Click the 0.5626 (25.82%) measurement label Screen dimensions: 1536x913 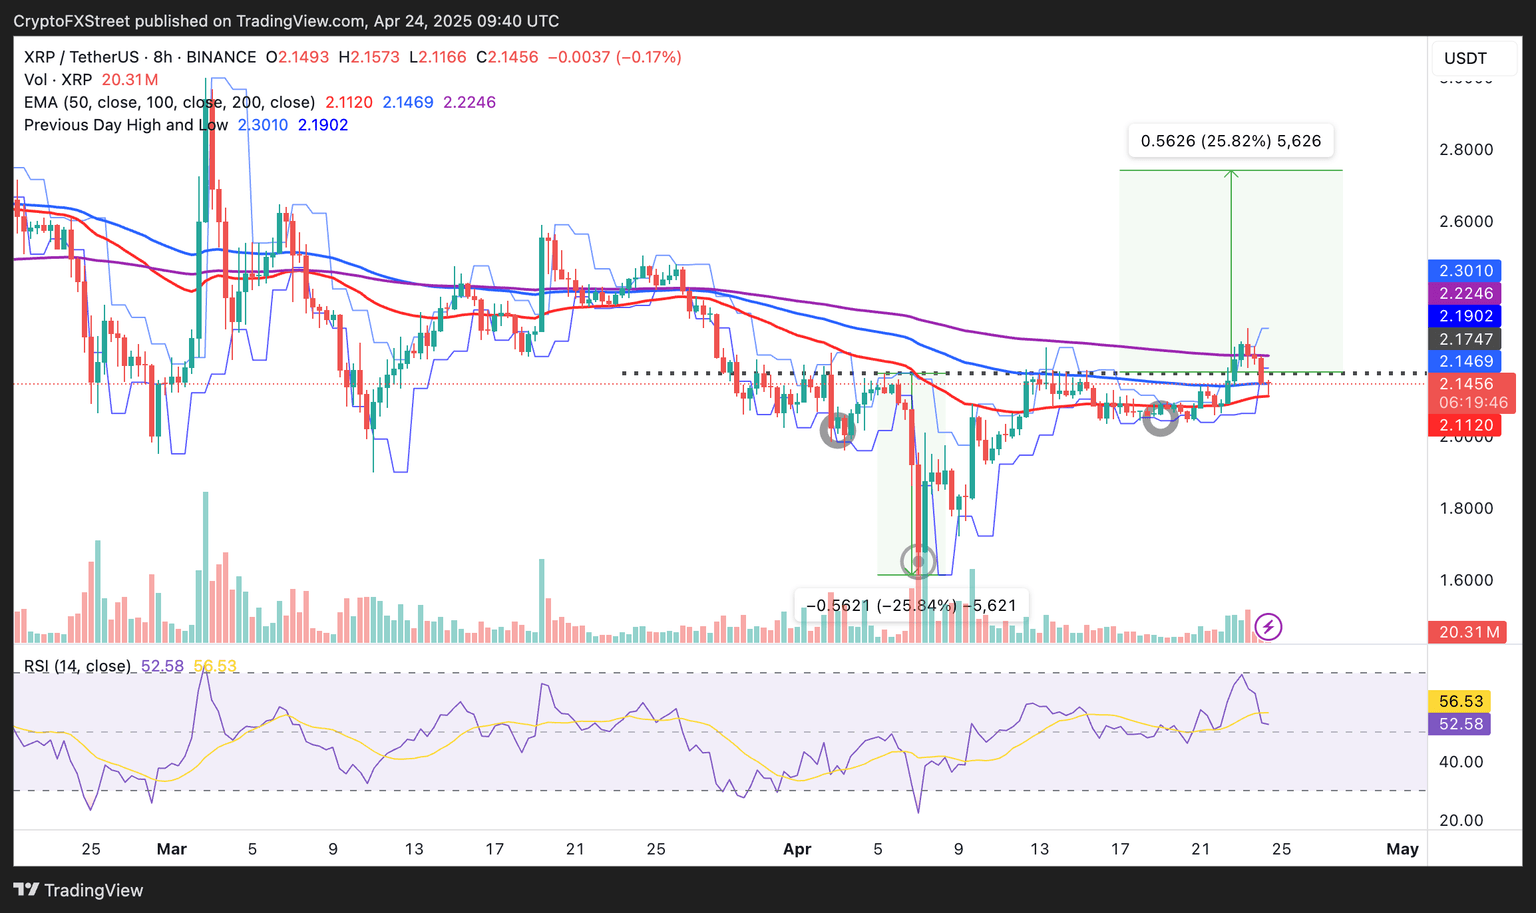pyautogui.click(x=1230, y=141)
